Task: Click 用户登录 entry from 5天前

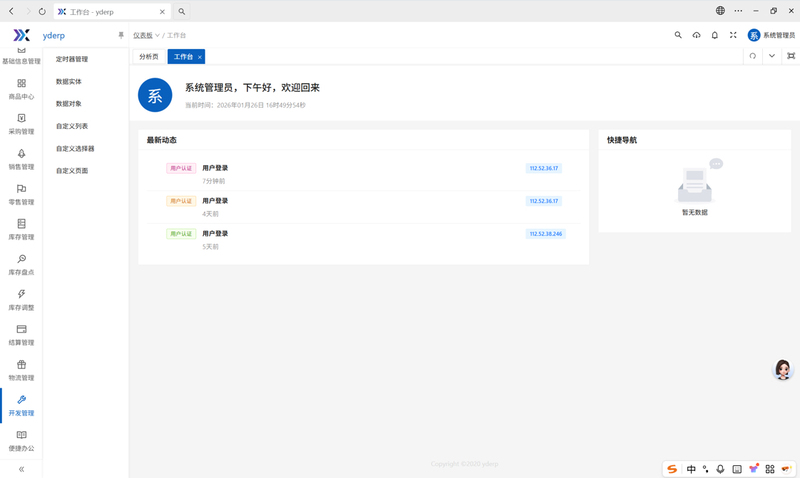Action: (x=215, y=233)
